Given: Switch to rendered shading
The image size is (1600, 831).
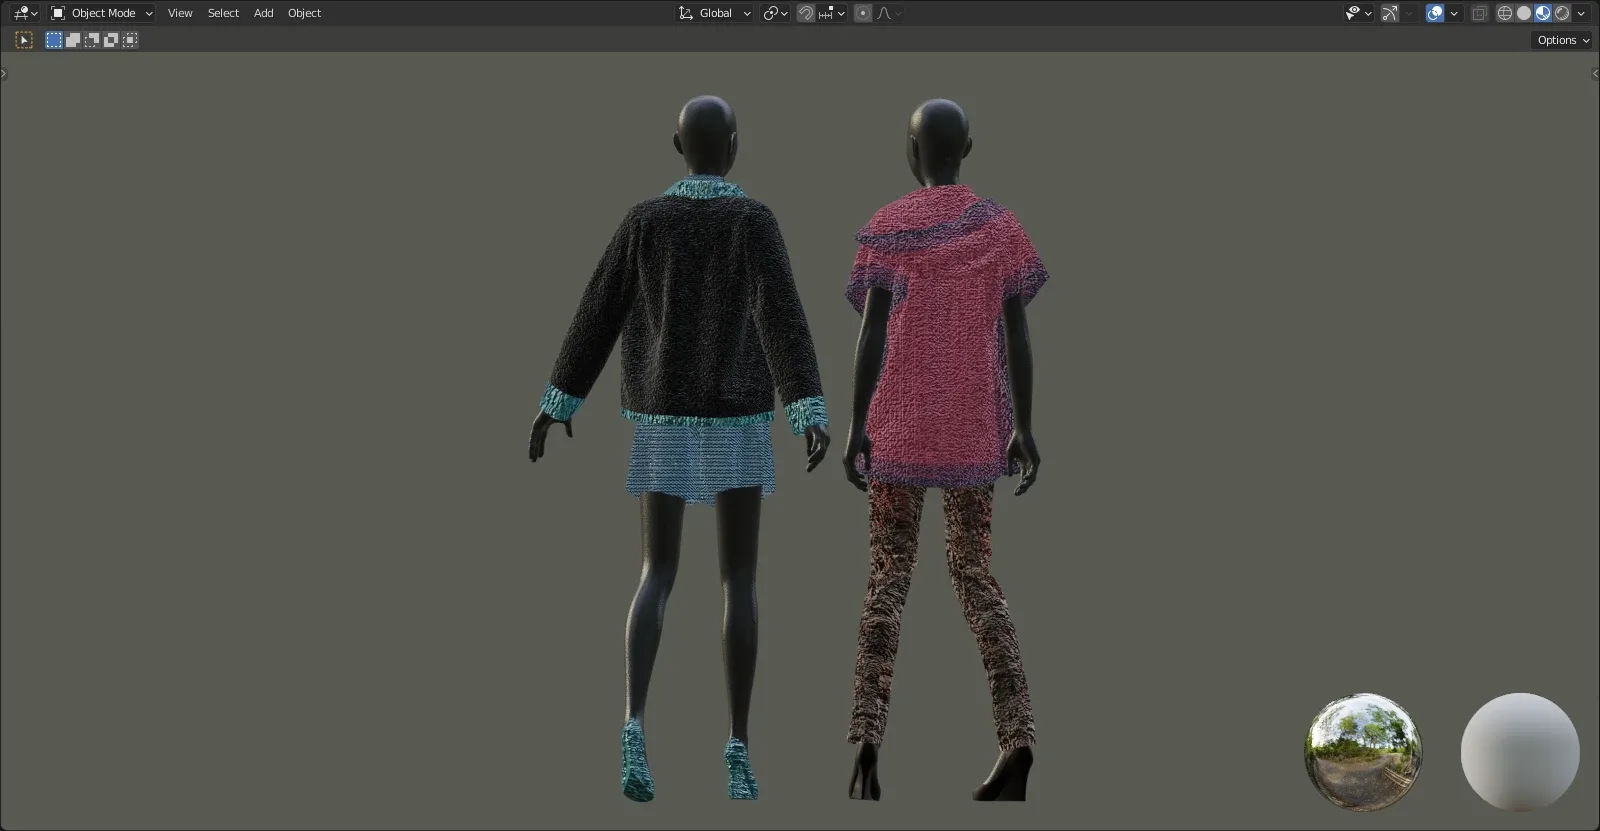Looking at the screenshot, I should [x=1562, y=13].
